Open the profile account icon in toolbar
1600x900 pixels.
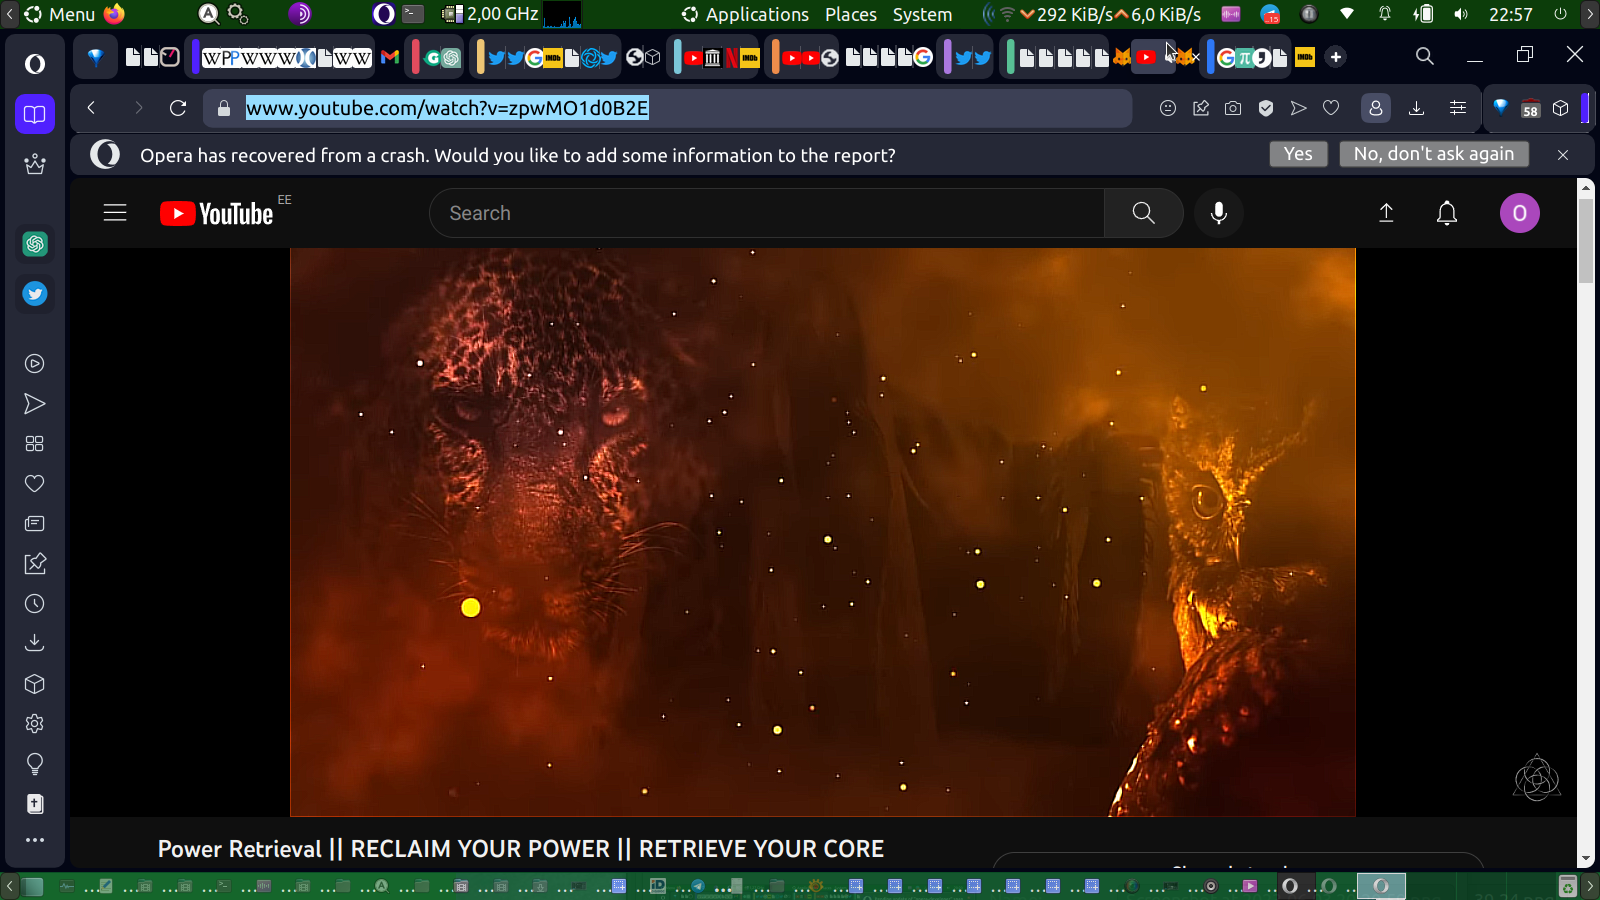pyautogui.click(x=1376, y=108)
